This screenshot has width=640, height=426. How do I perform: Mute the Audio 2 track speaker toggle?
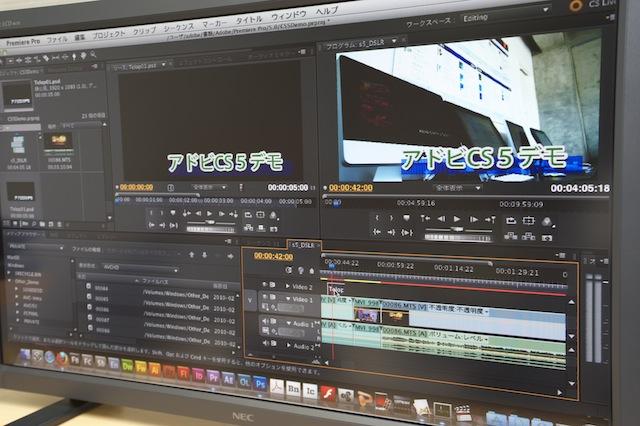pyautogui.click(x=266, y=343)
